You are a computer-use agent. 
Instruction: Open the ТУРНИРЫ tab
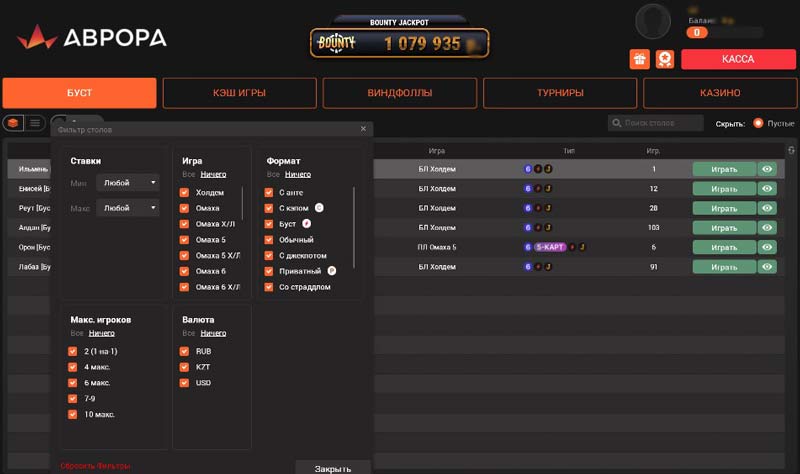(559, 93)
